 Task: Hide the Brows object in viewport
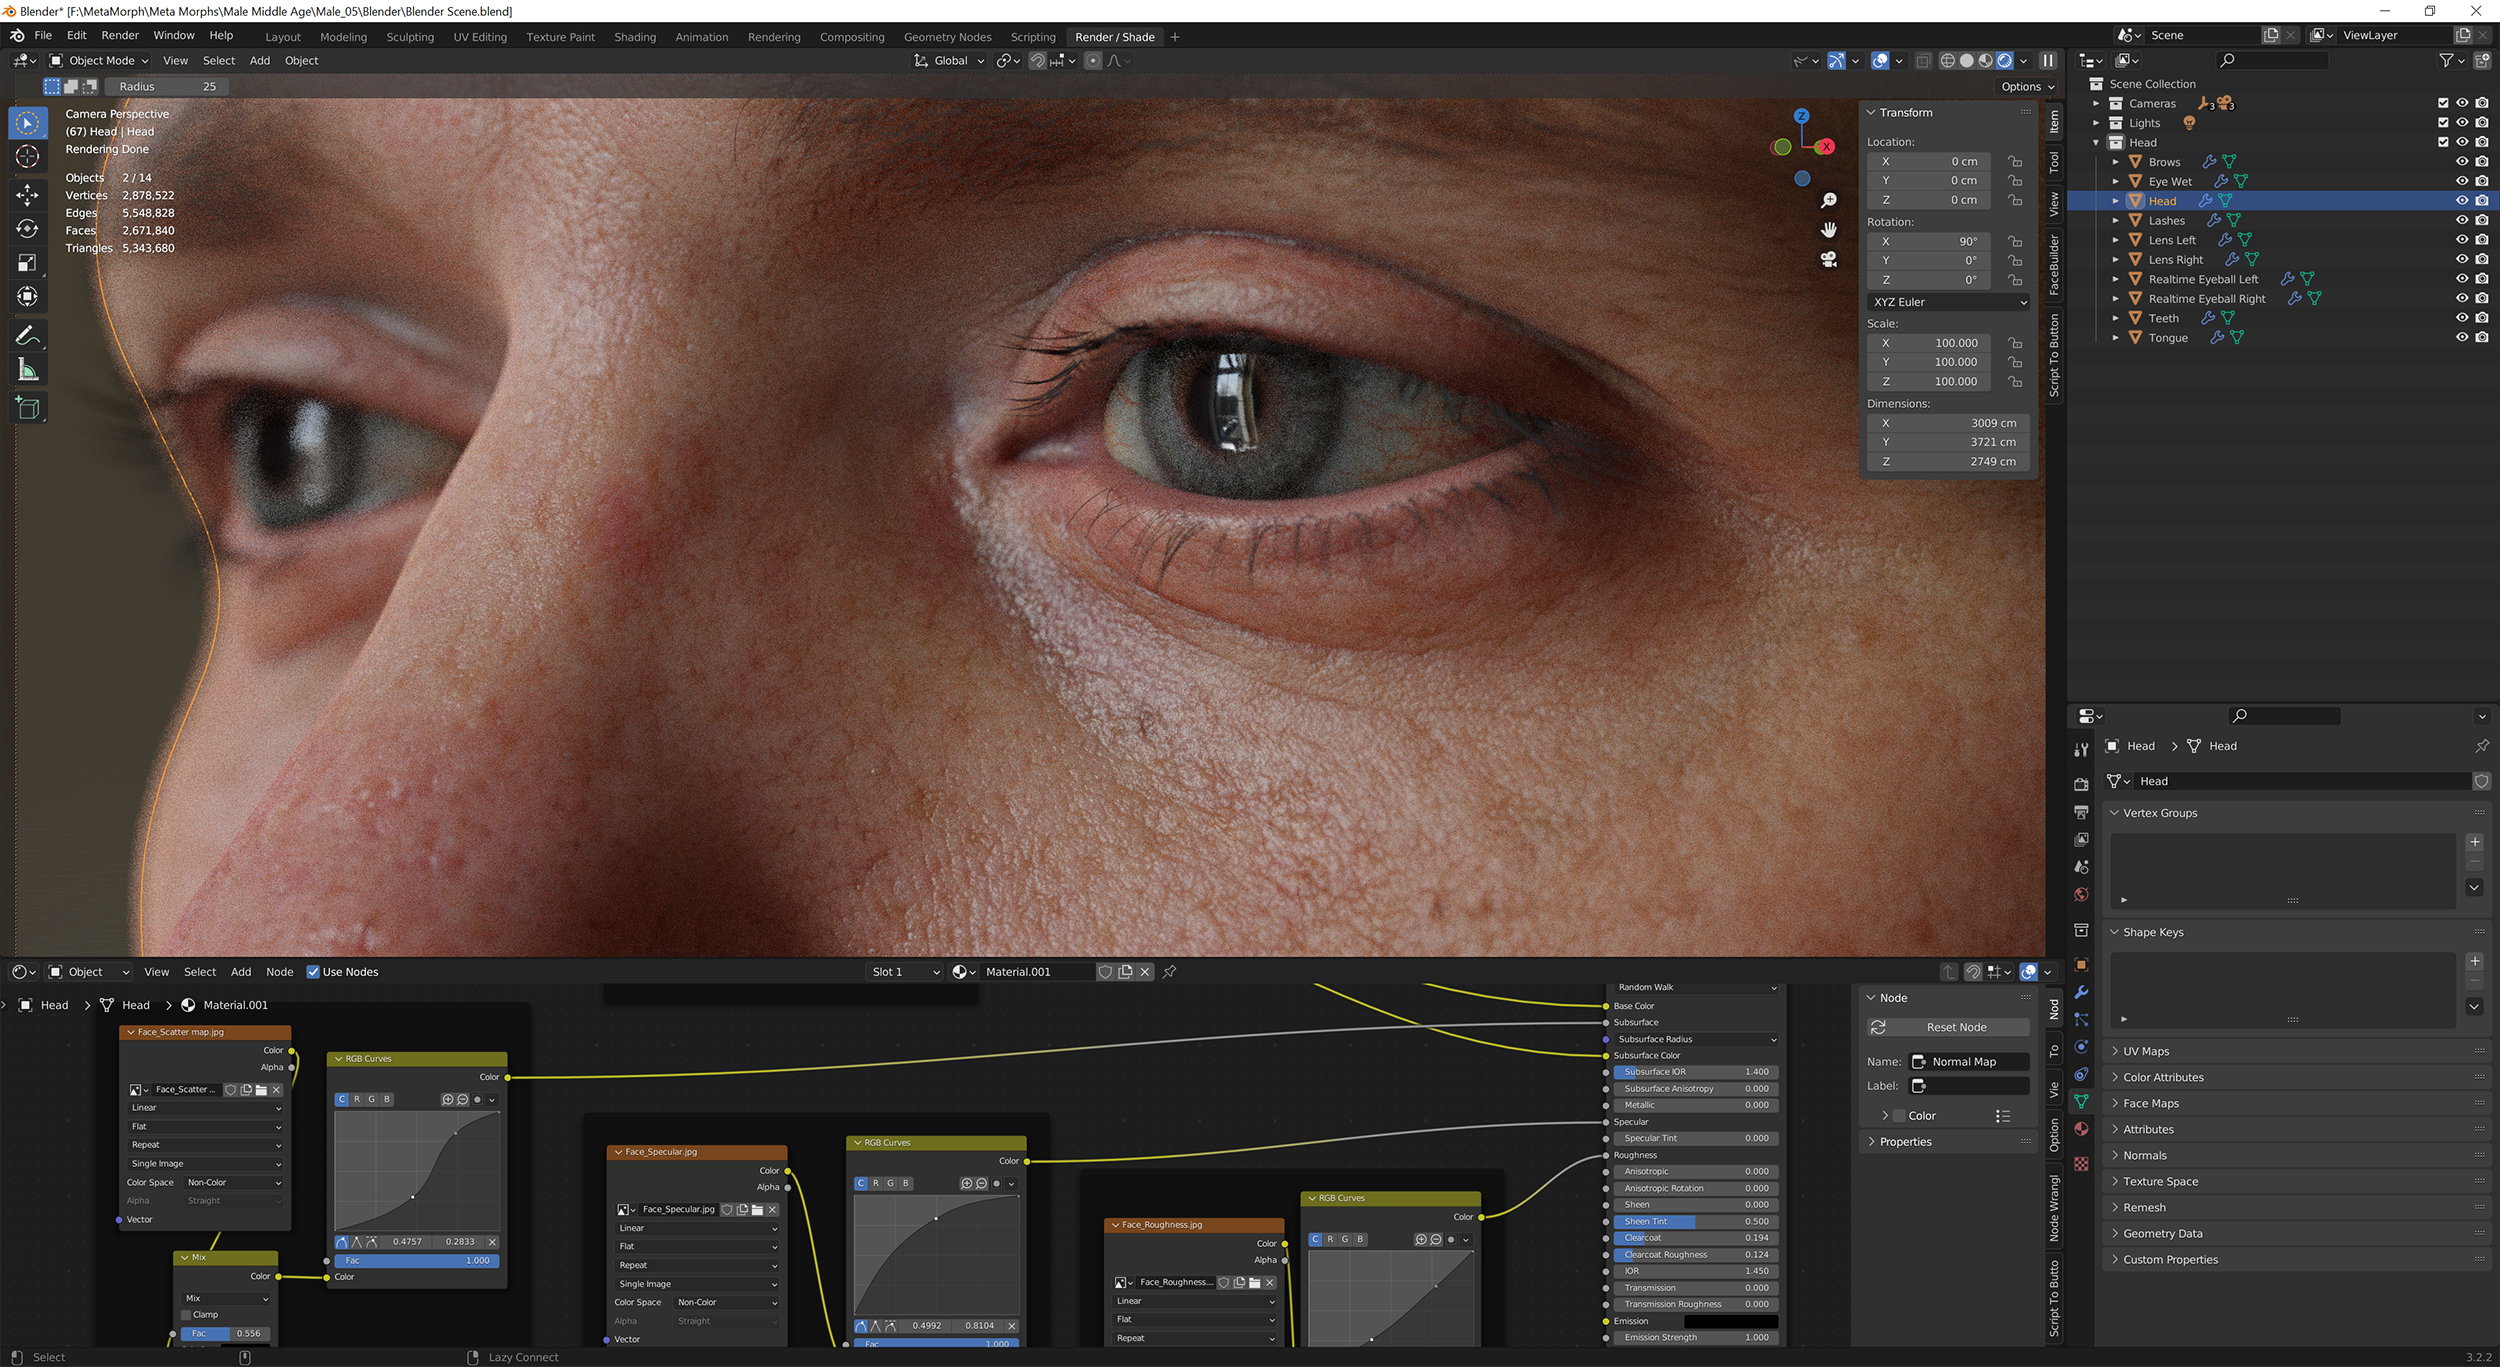point(2462,162)
